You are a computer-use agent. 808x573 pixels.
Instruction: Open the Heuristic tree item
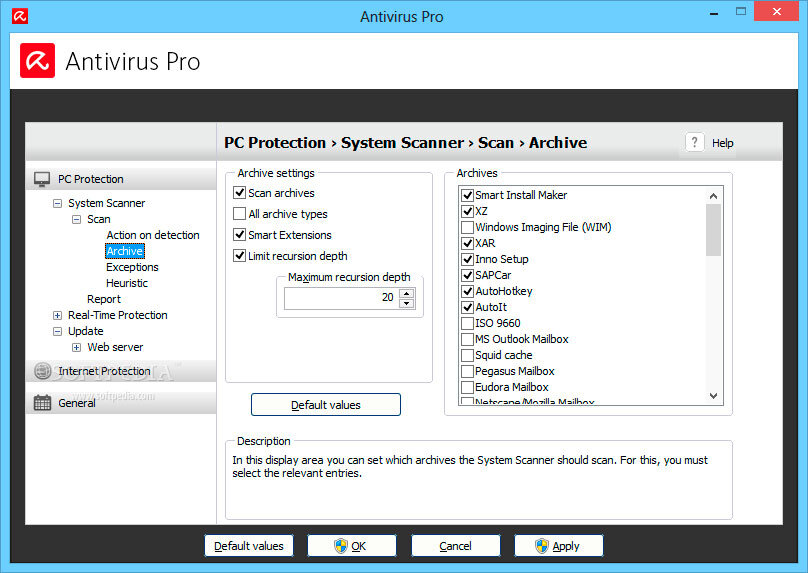coord(127,283)
